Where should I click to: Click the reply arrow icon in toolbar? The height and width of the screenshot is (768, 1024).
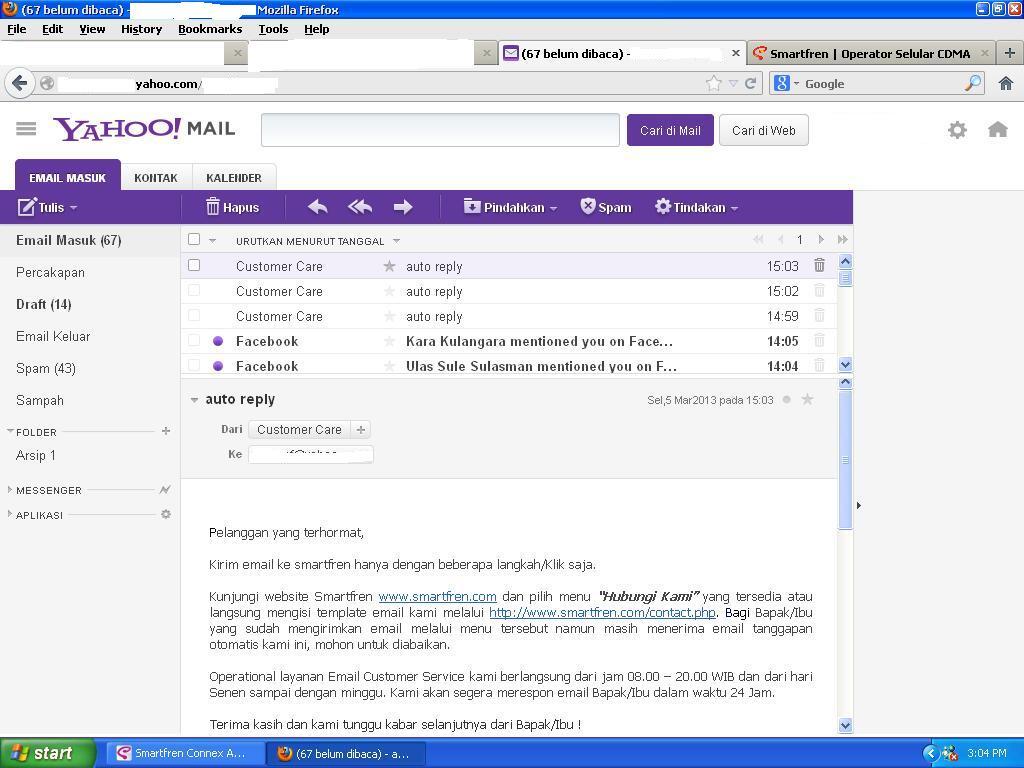click(318, 207)
